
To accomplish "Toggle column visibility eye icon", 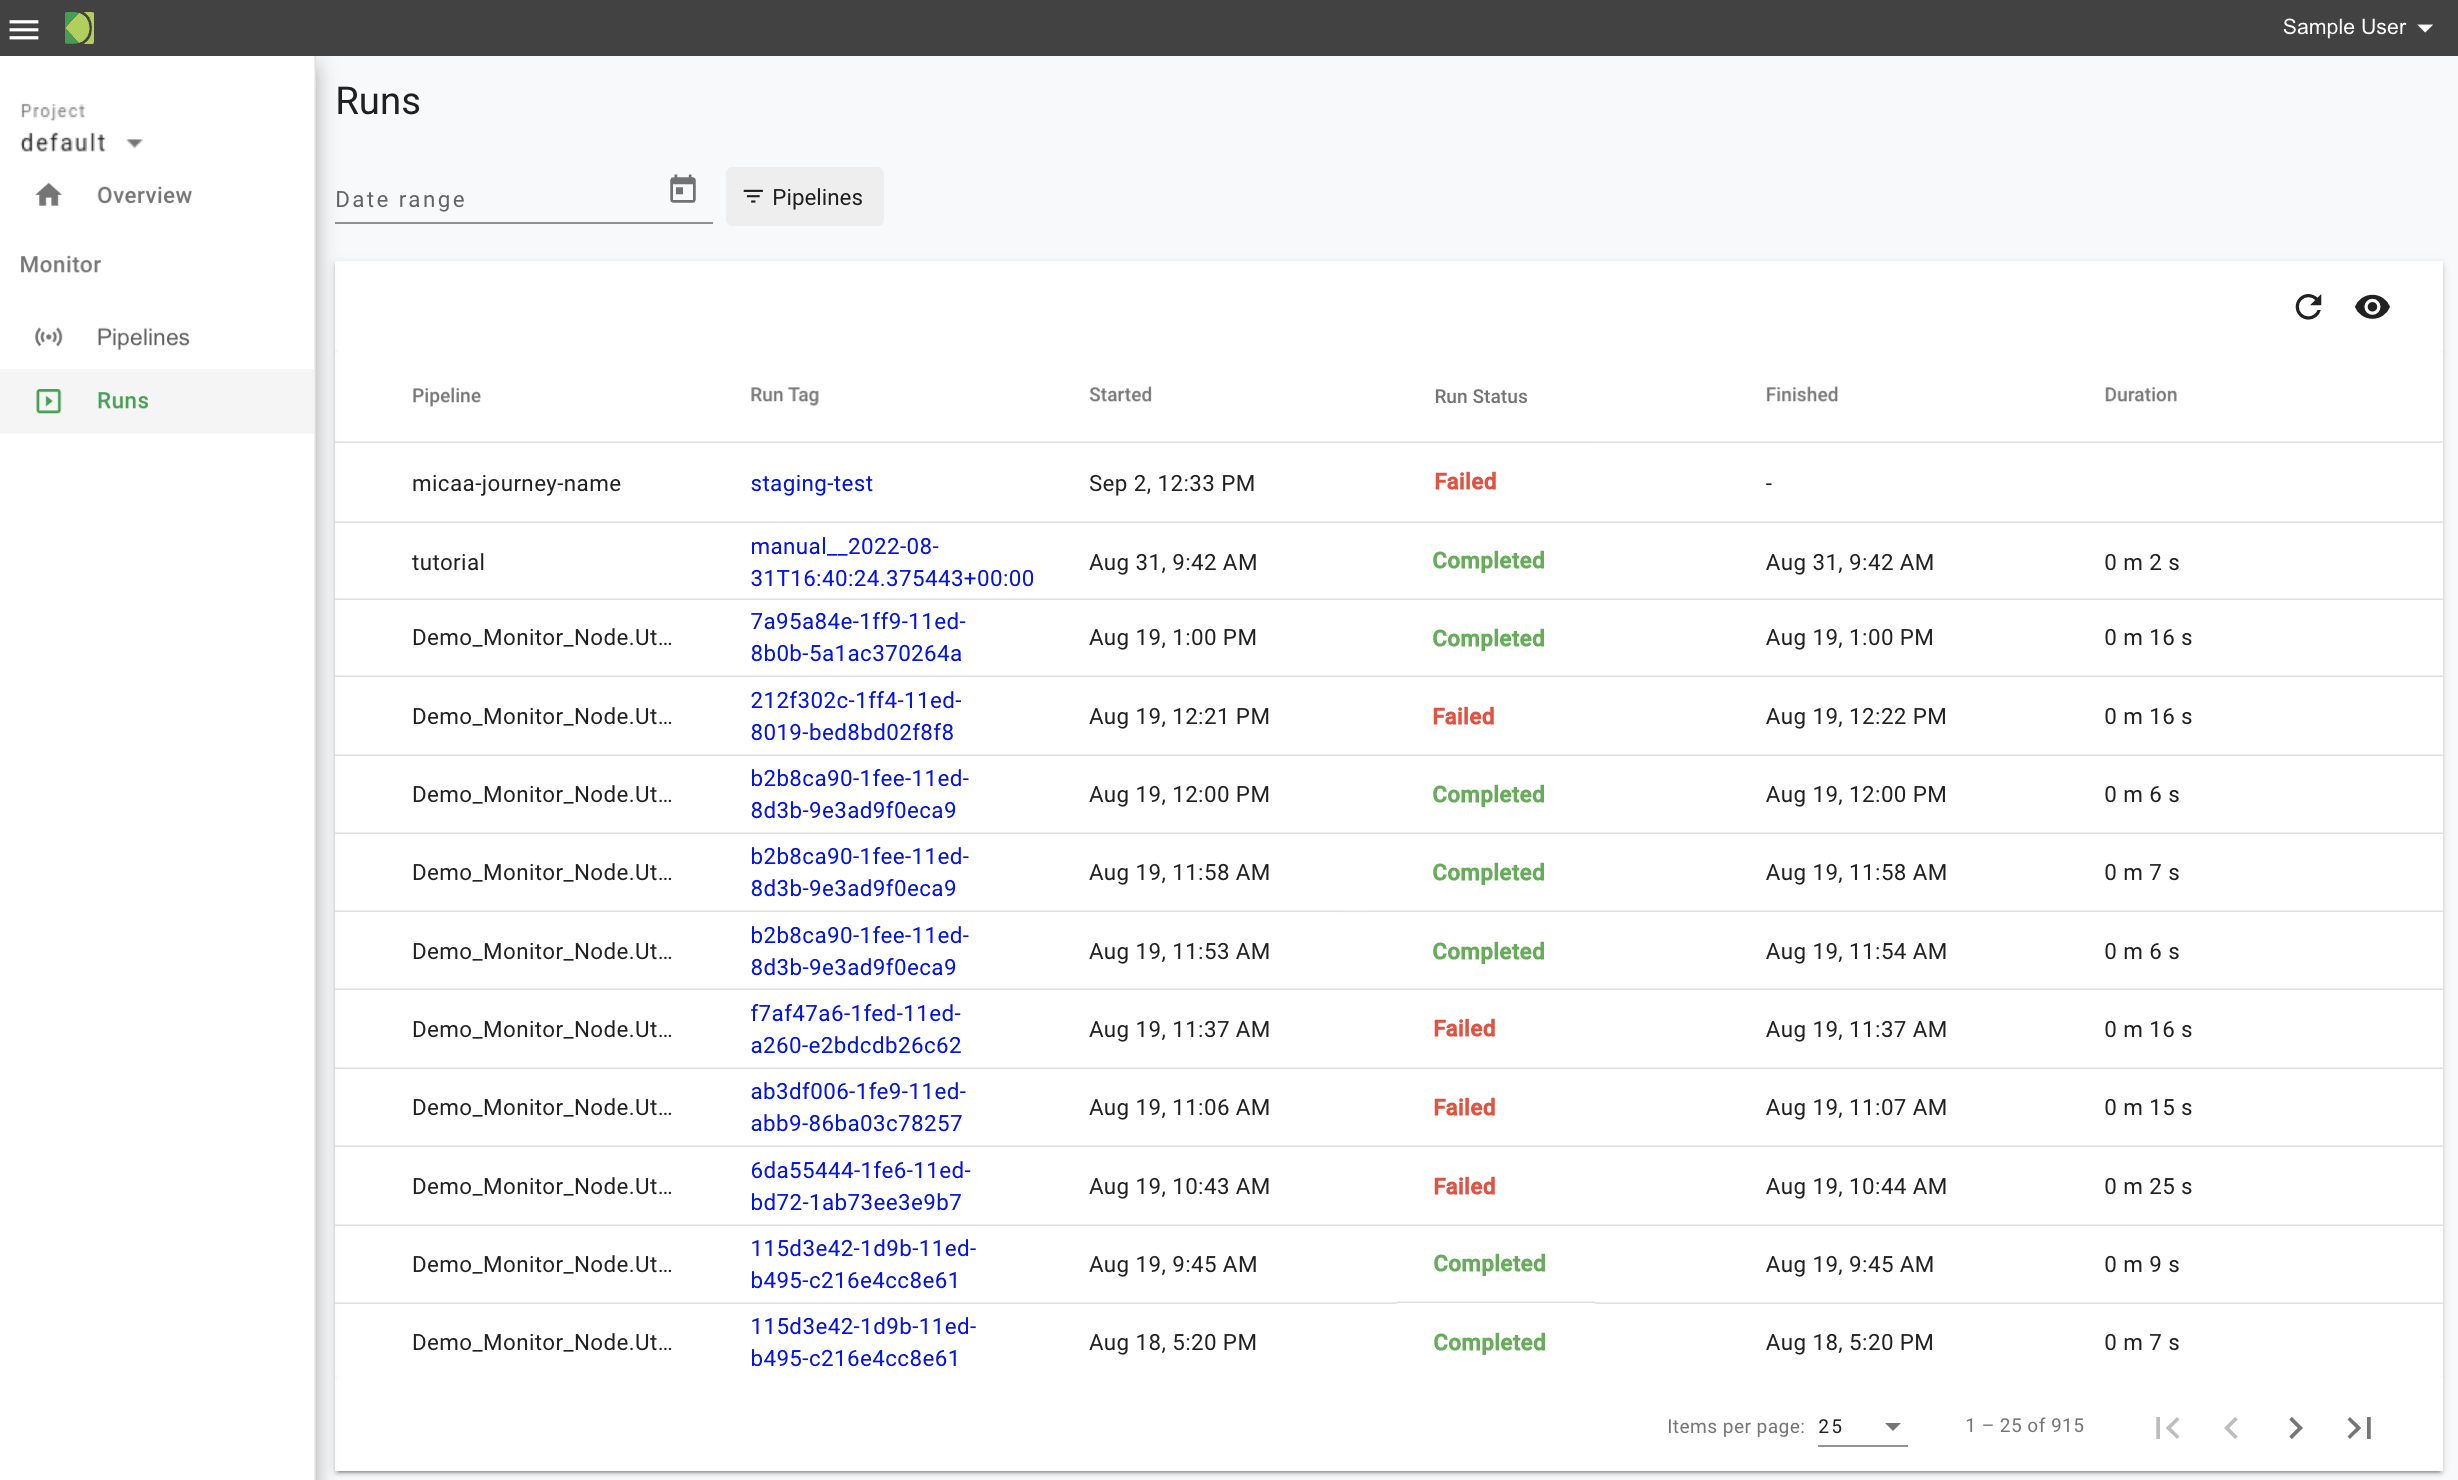I will point(2372,307).
